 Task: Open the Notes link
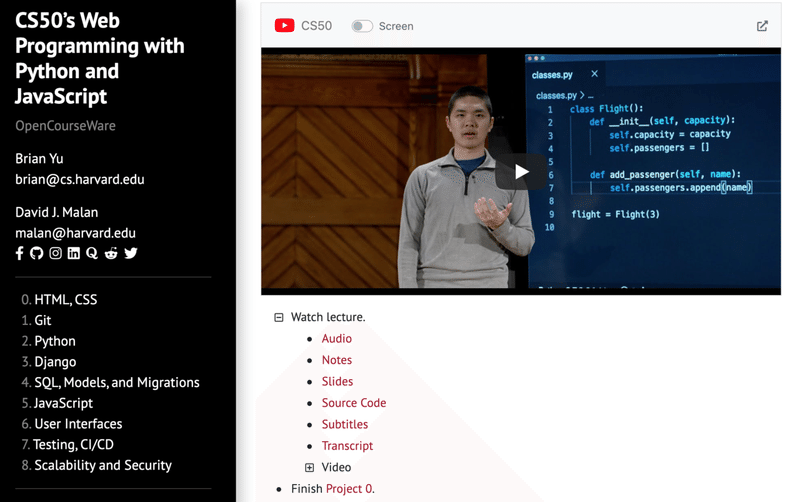[337, 360]
